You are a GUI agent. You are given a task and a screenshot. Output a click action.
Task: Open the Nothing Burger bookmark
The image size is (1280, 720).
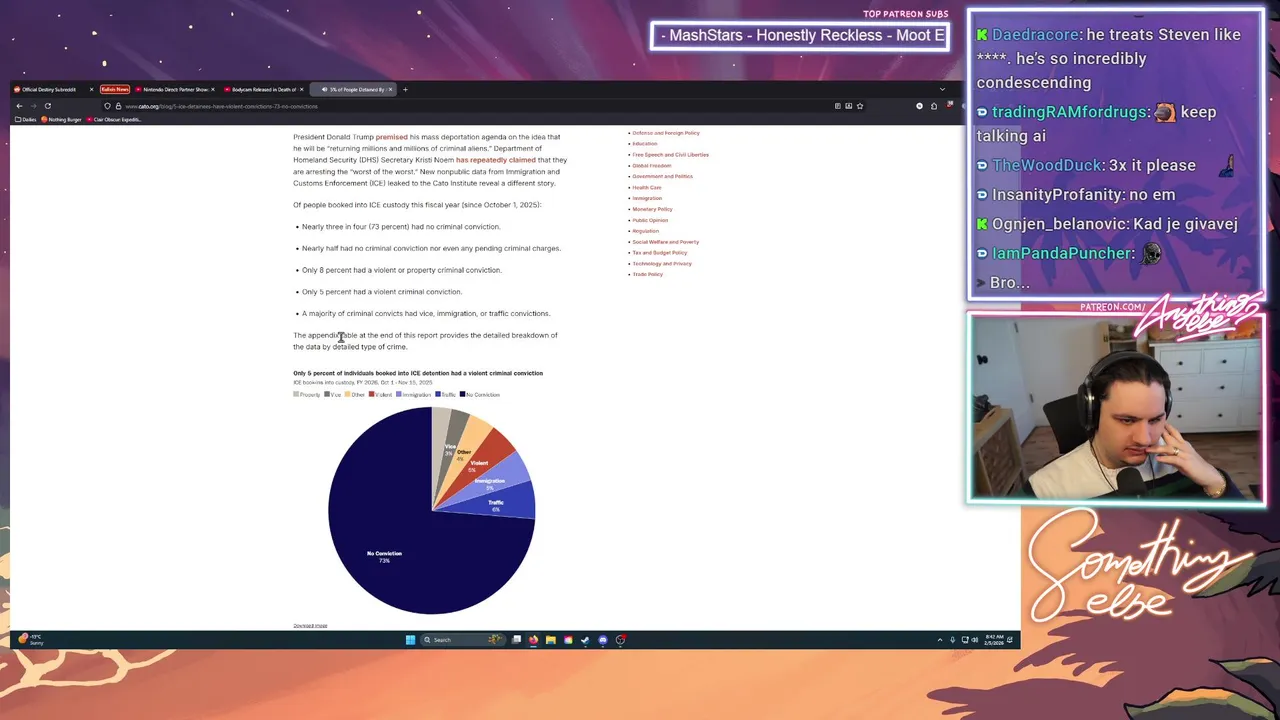point(62,119)
